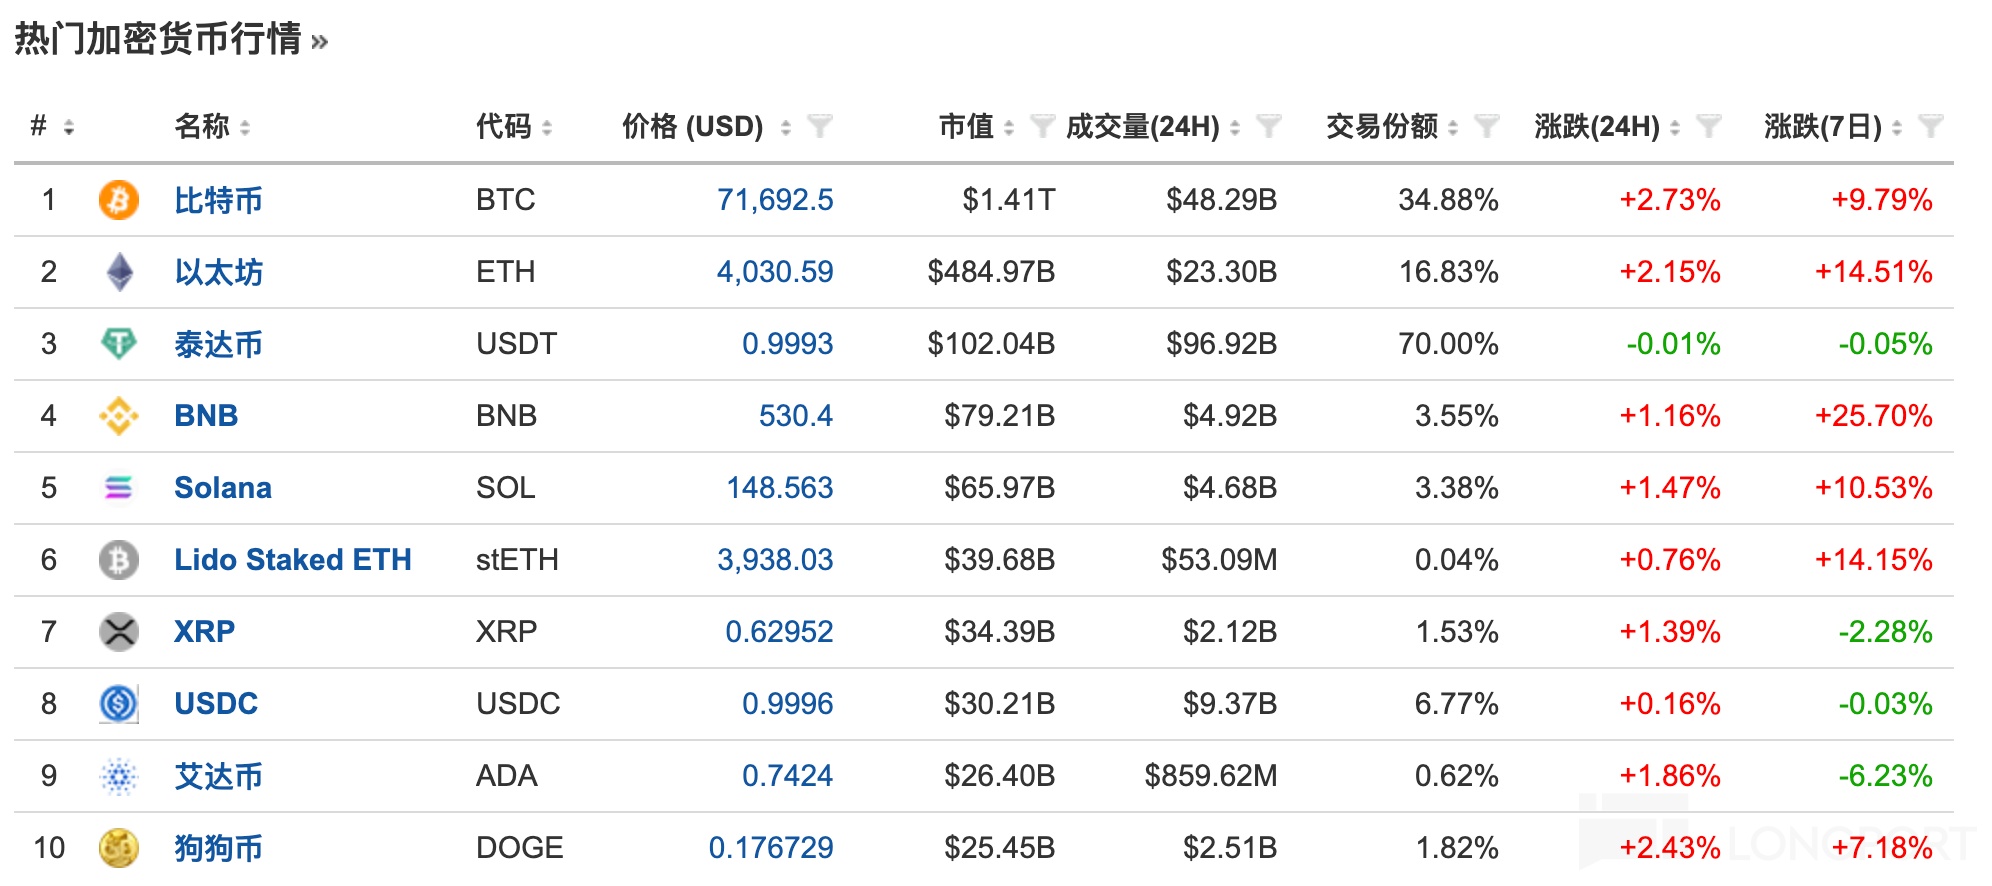
Task: Click the BNB yellow logo icon
Action: point(119,416)
